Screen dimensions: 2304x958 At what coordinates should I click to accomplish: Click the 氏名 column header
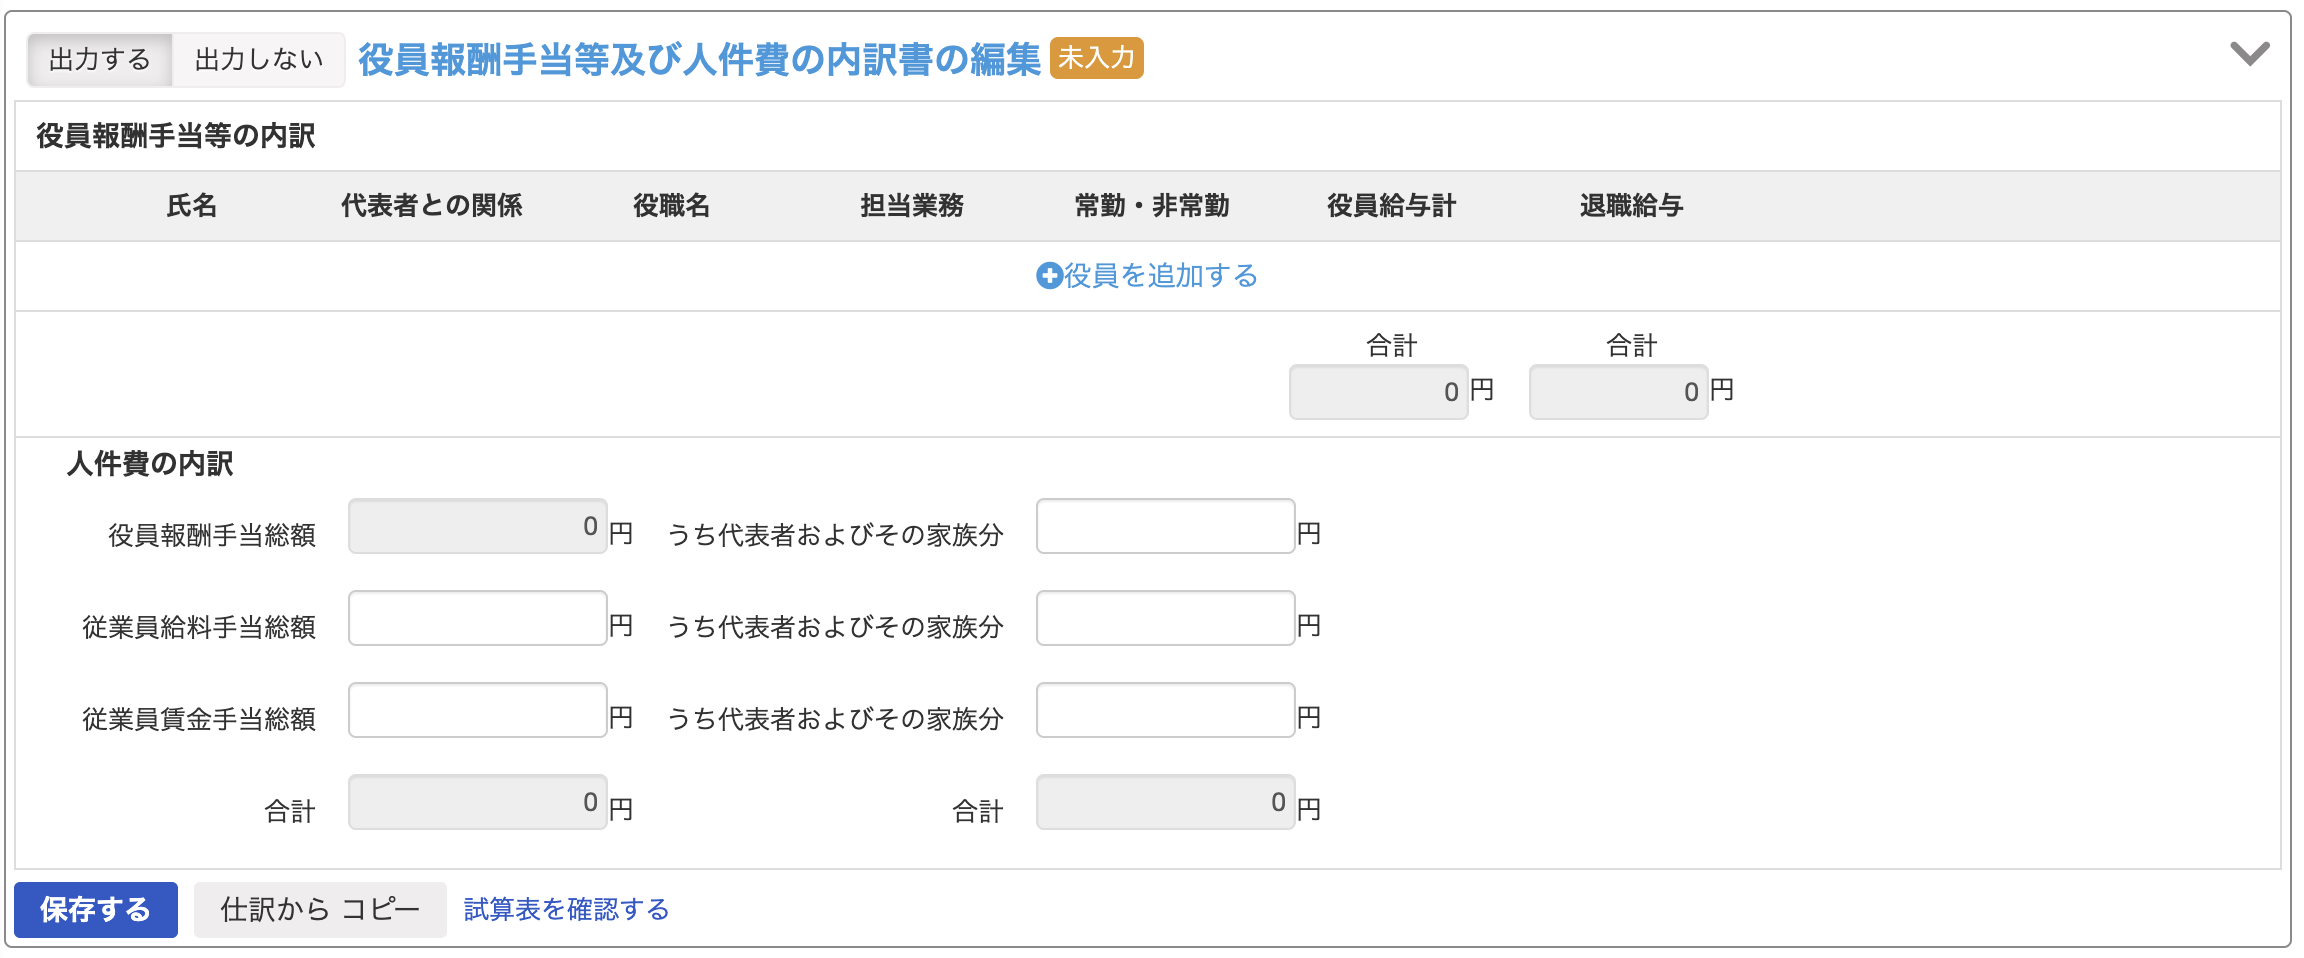pyautogui.click(x=192, y=206)
